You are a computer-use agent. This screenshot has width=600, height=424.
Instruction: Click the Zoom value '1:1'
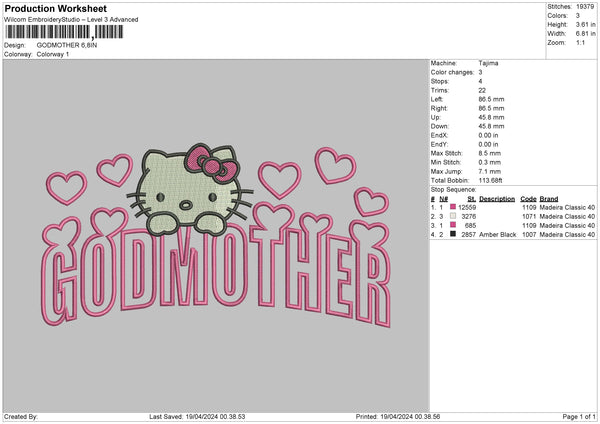[x=580, y=42]
